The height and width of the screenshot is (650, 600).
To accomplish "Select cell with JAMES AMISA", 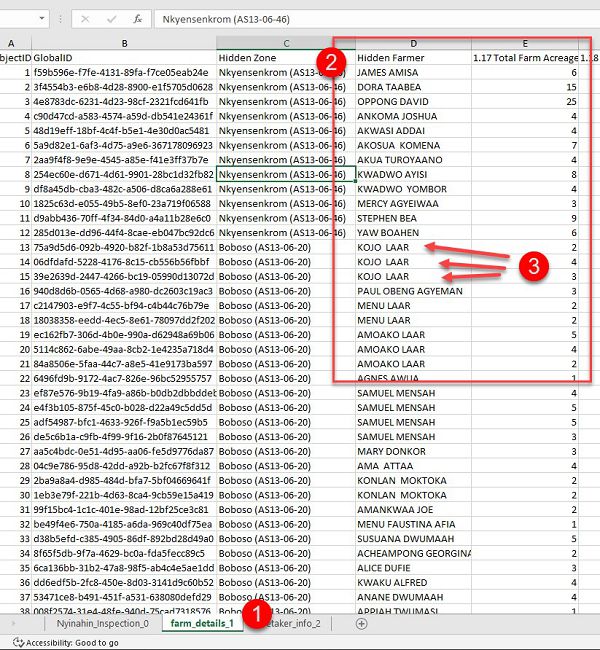I will click(413, 73).
